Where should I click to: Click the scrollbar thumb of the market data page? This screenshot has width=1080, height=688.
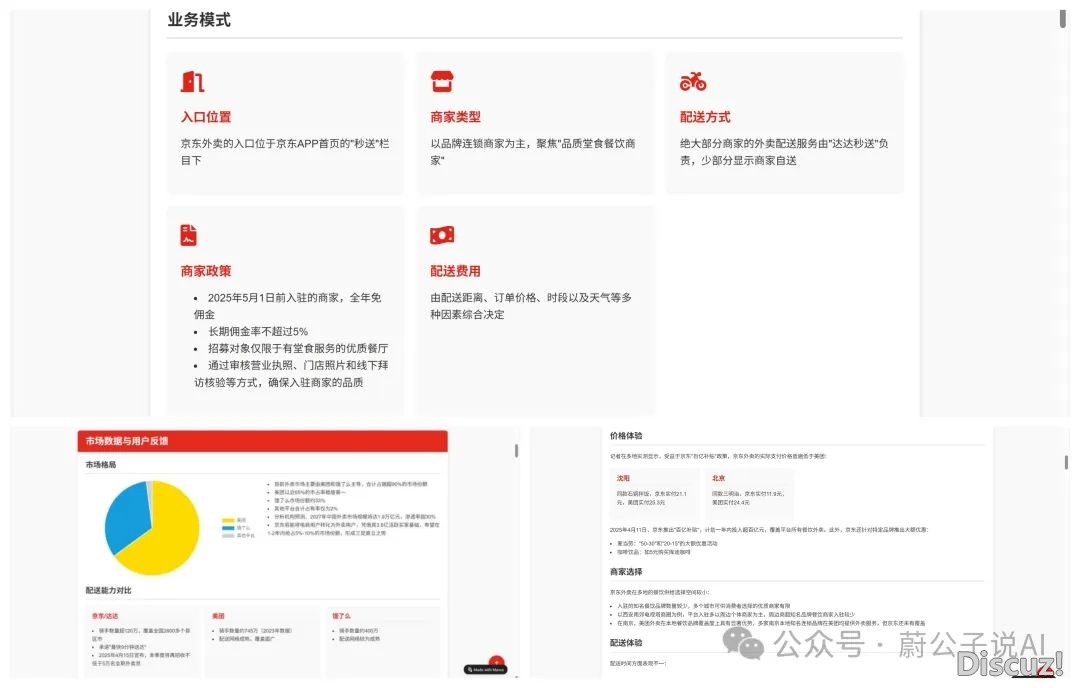pos(517,451)
